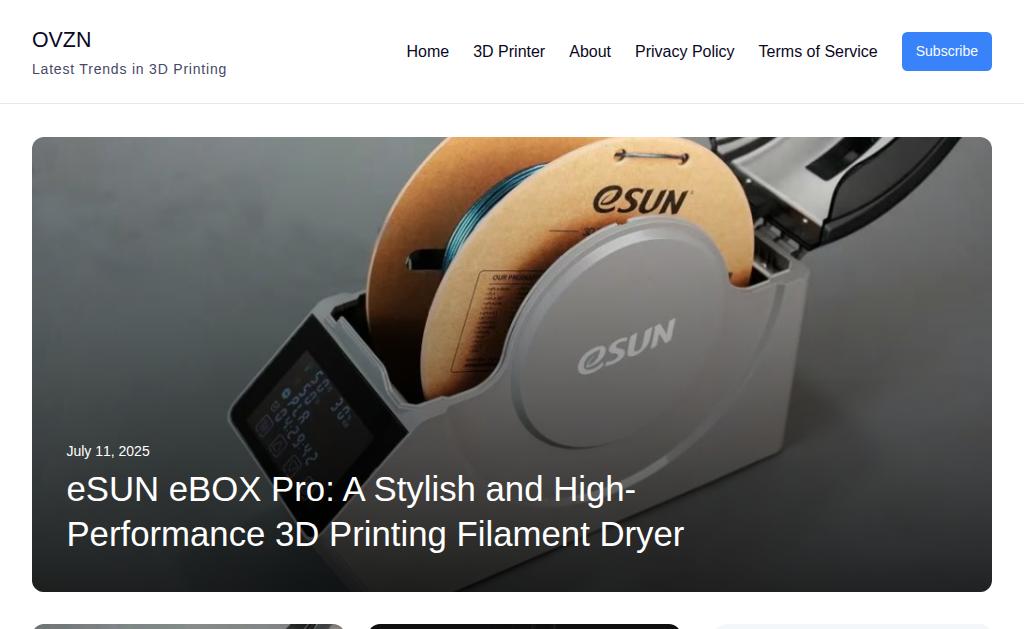This screenshot has width=1024, height=629.
Task: View the Terms of Service page
Action: click(x=818, y=52)
